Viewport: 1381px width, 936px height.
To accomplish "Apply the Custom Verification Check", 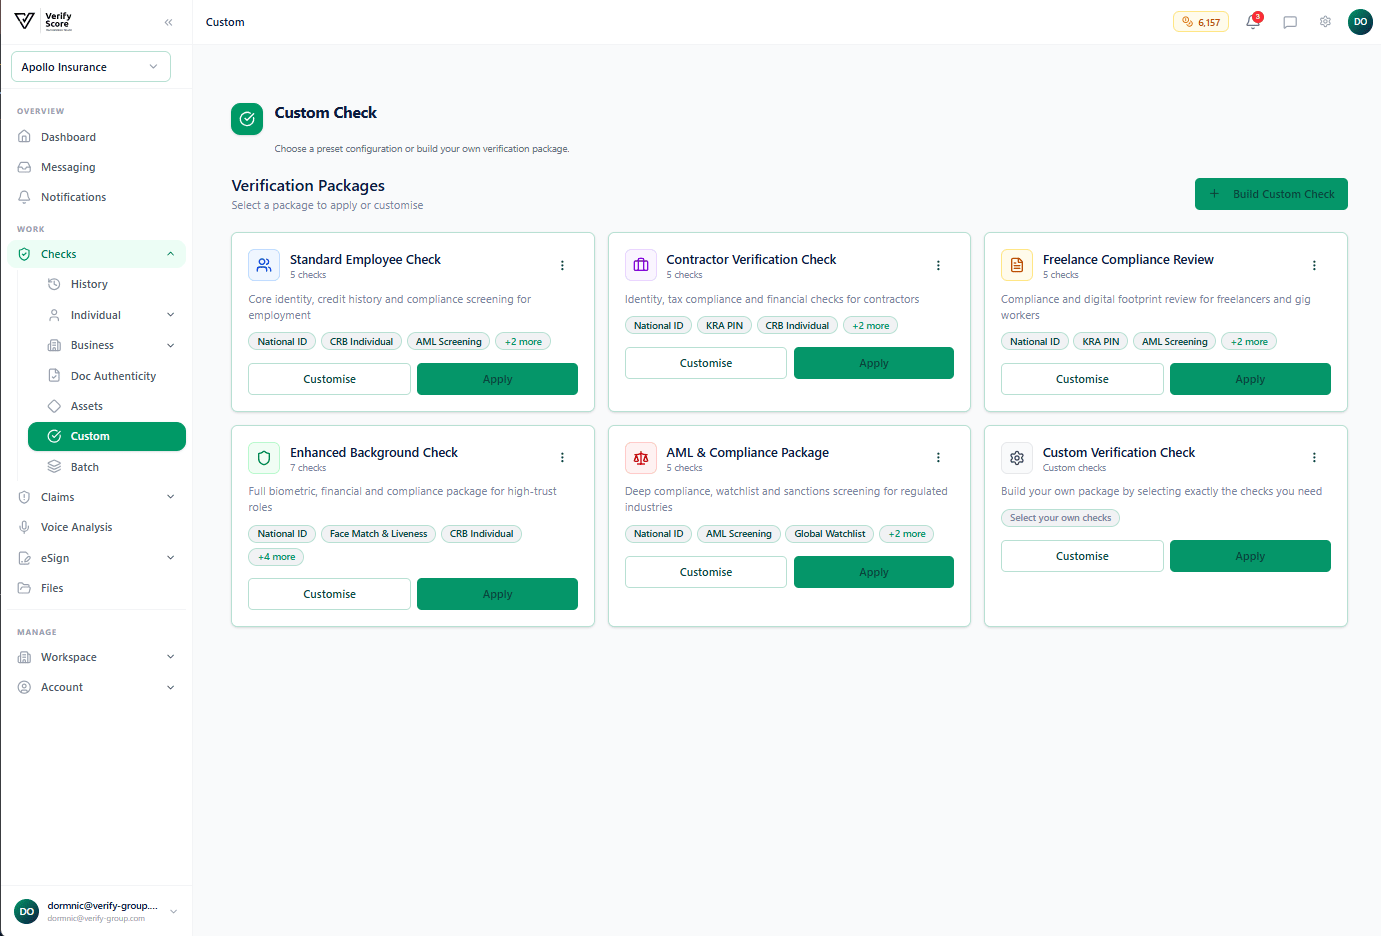I will 1250,556.
